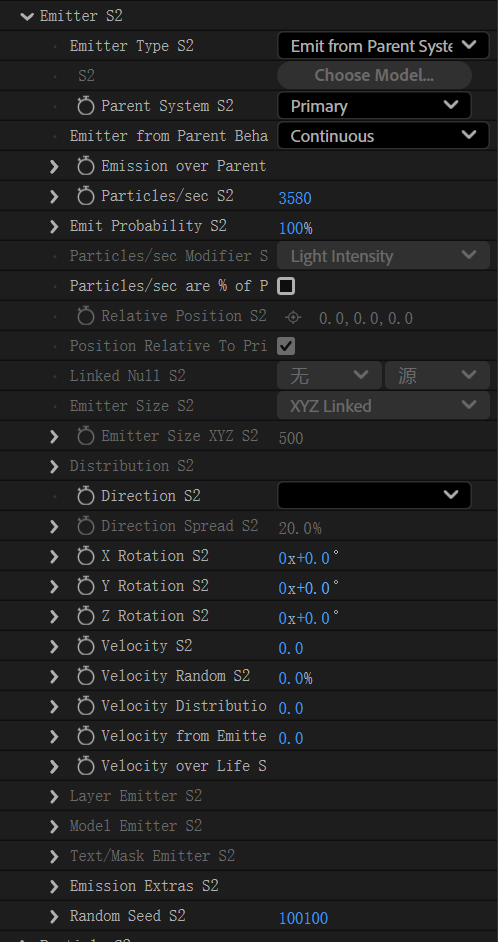Collapse the Emitter S2 group
This screenshot has width=498, height=942.
(x=27, y=16)
